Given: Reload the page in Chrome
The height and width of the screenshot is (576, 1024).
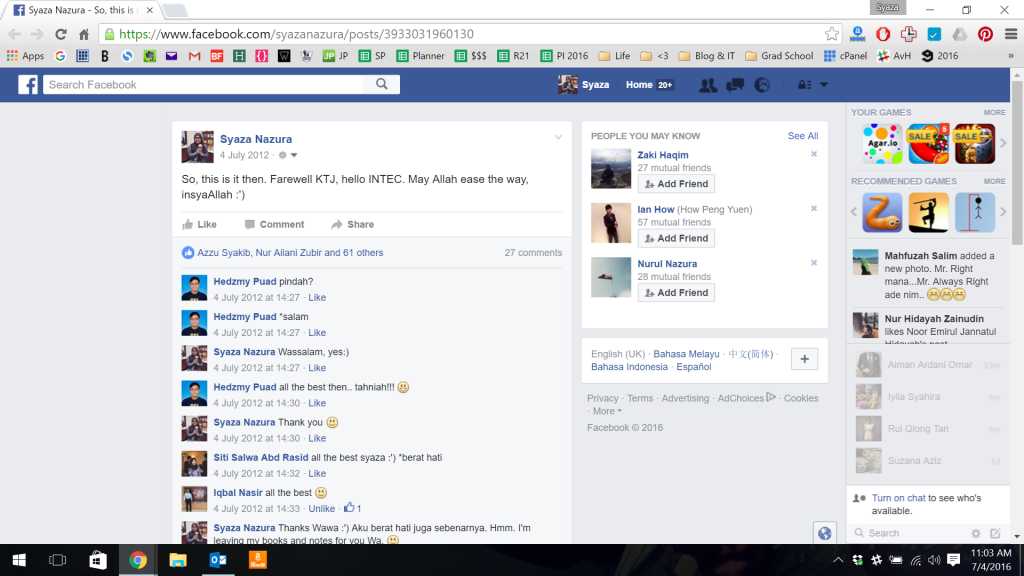Looking at the screenshot, I should tap(61, 34).
